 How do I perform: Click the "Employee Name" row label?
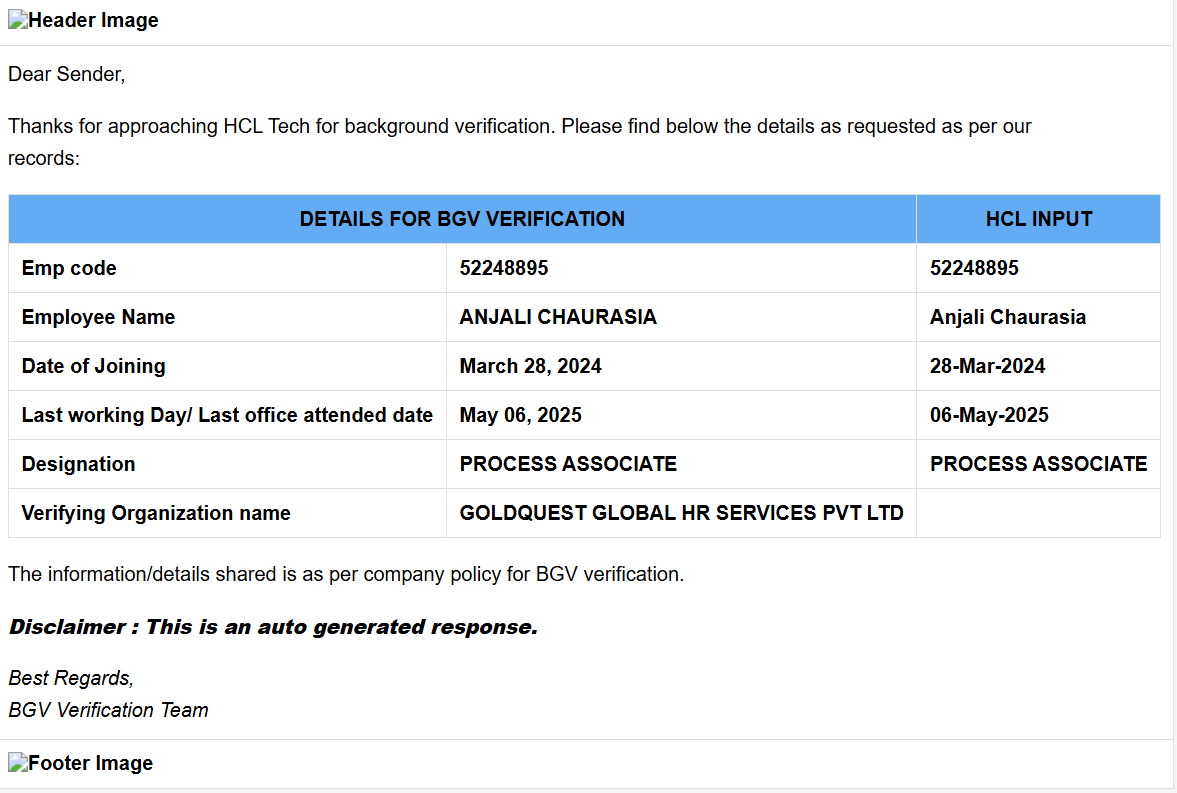(x=98, y=317)
